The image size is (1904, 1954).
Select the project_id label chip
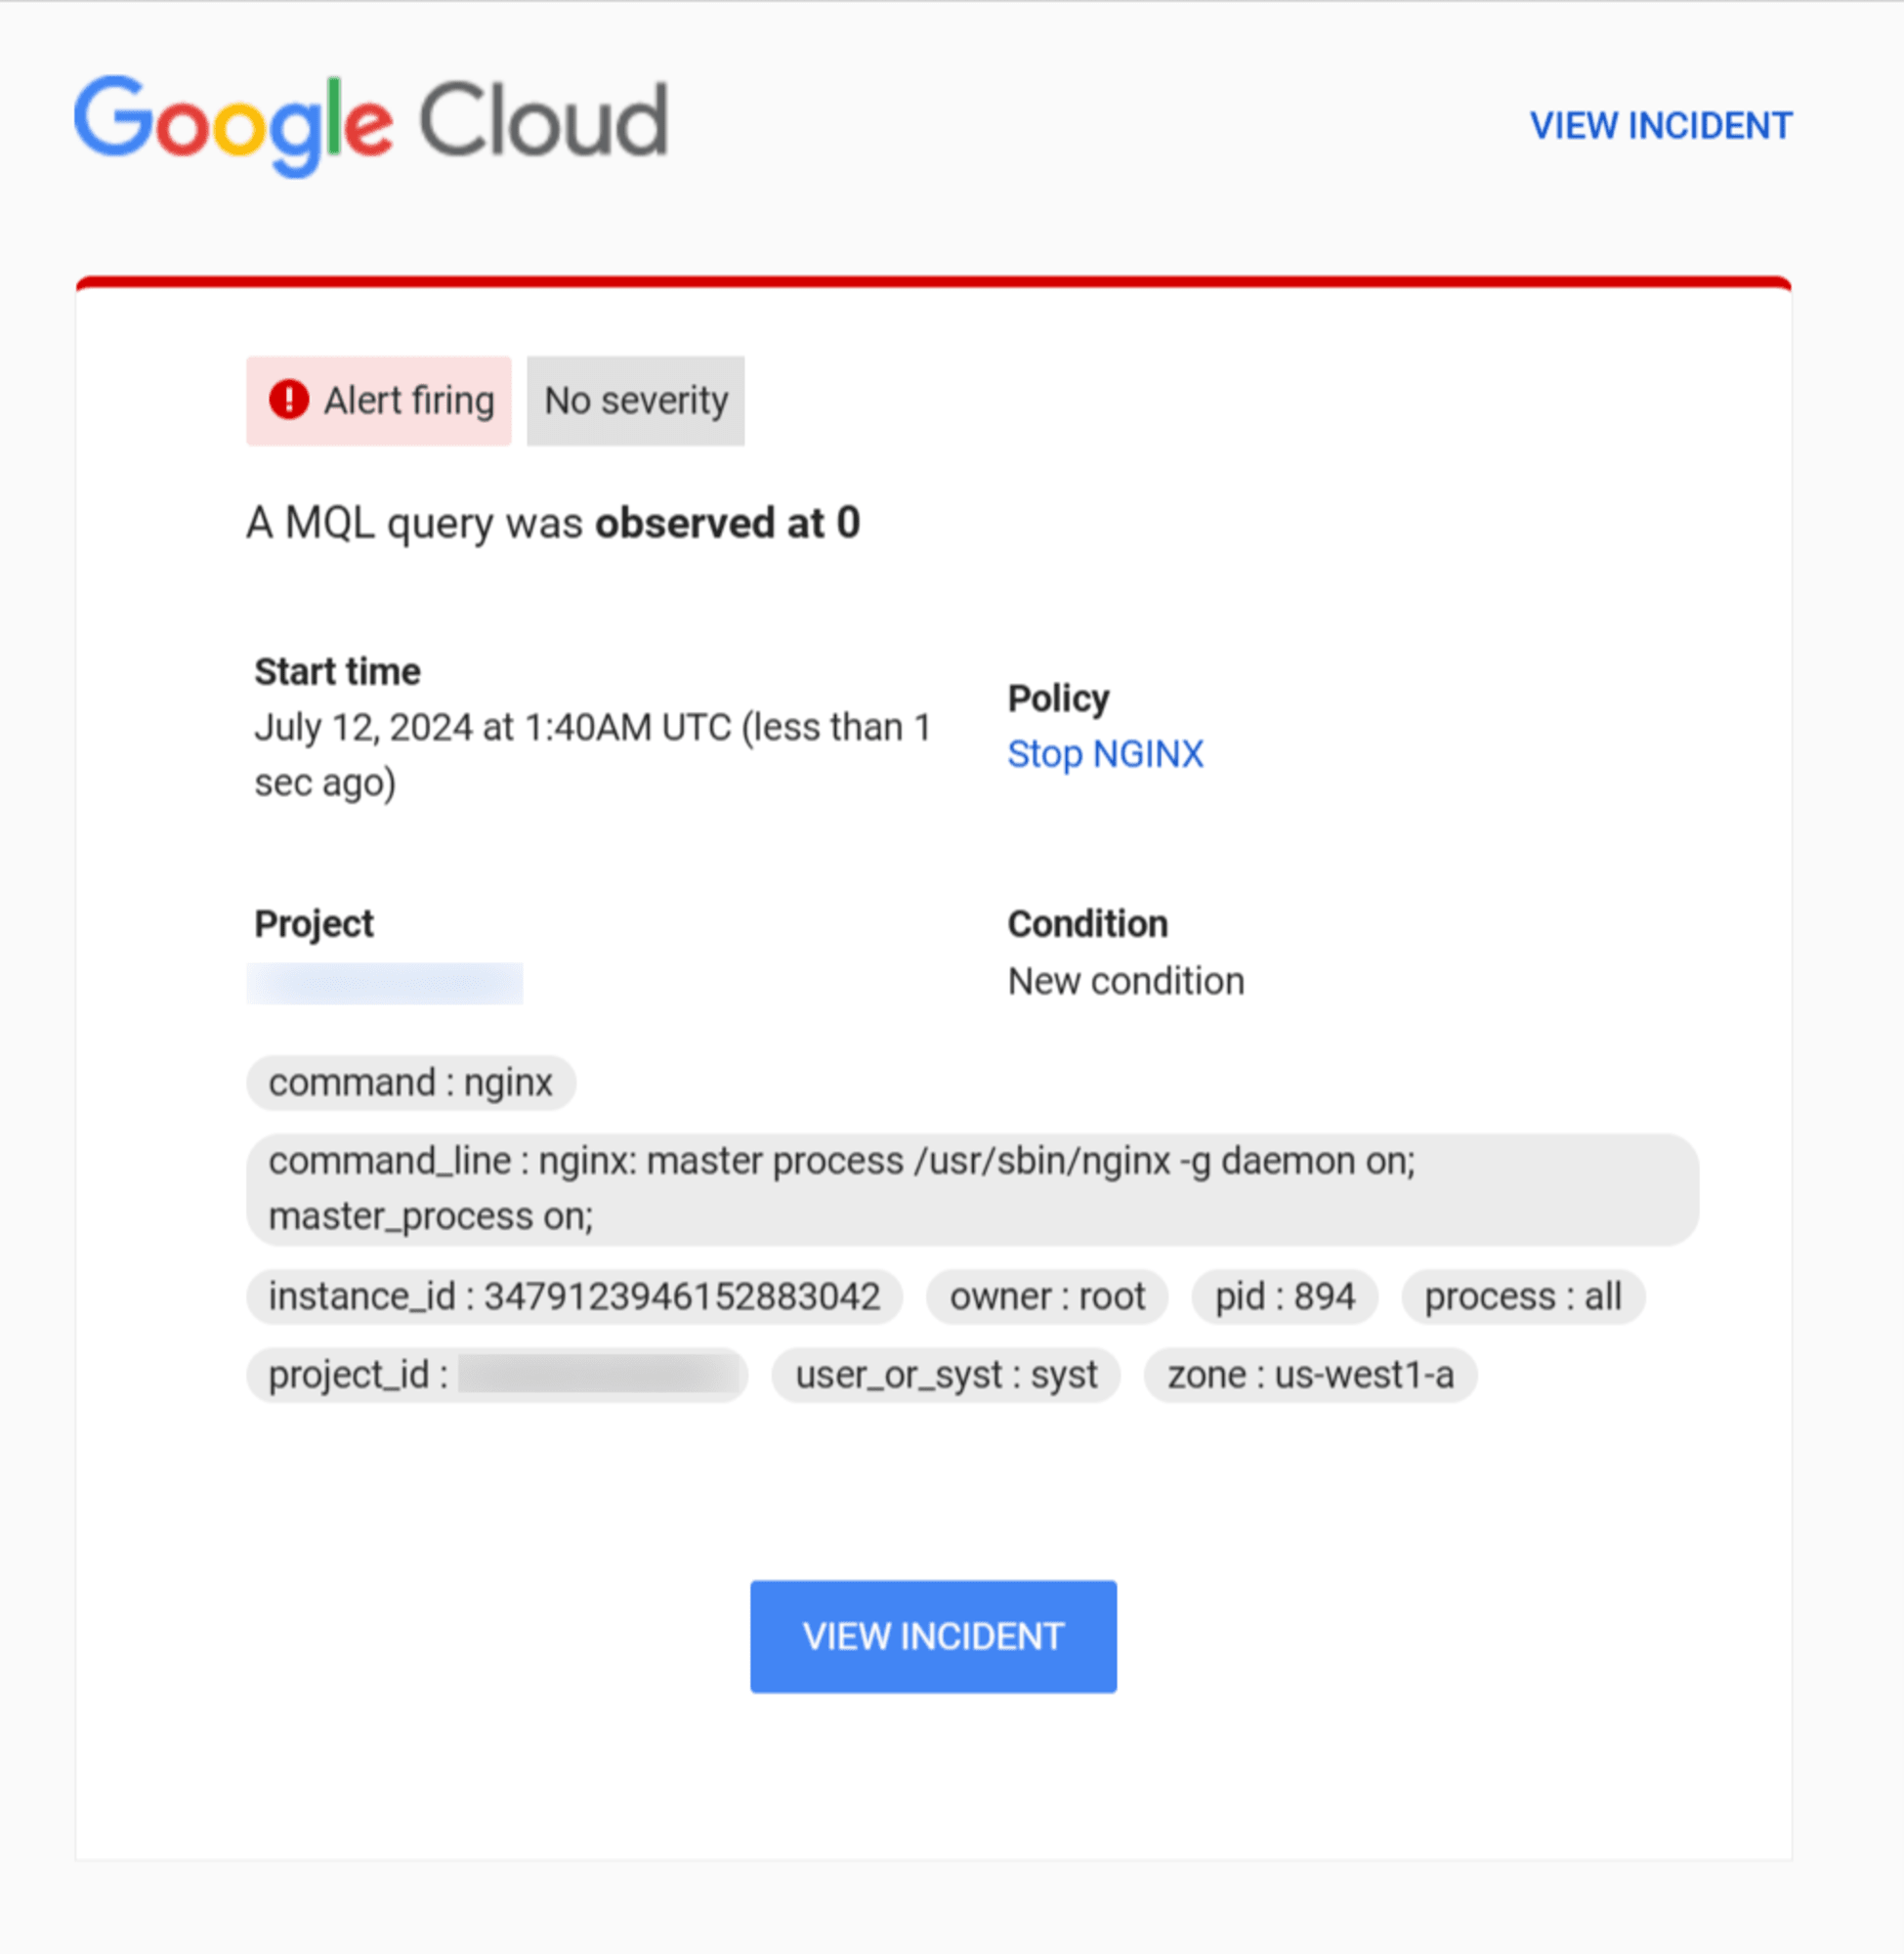[x=497, y=1375]
